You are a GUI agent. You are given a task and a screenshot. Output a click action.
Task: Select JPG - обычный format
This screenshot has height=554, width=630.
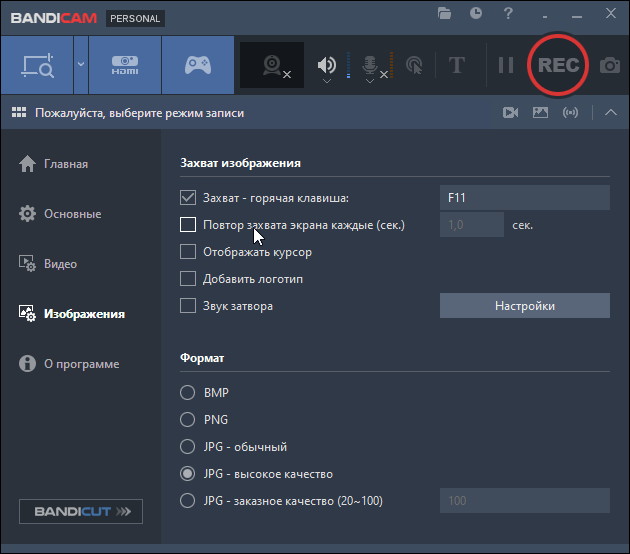coord(187,446)
